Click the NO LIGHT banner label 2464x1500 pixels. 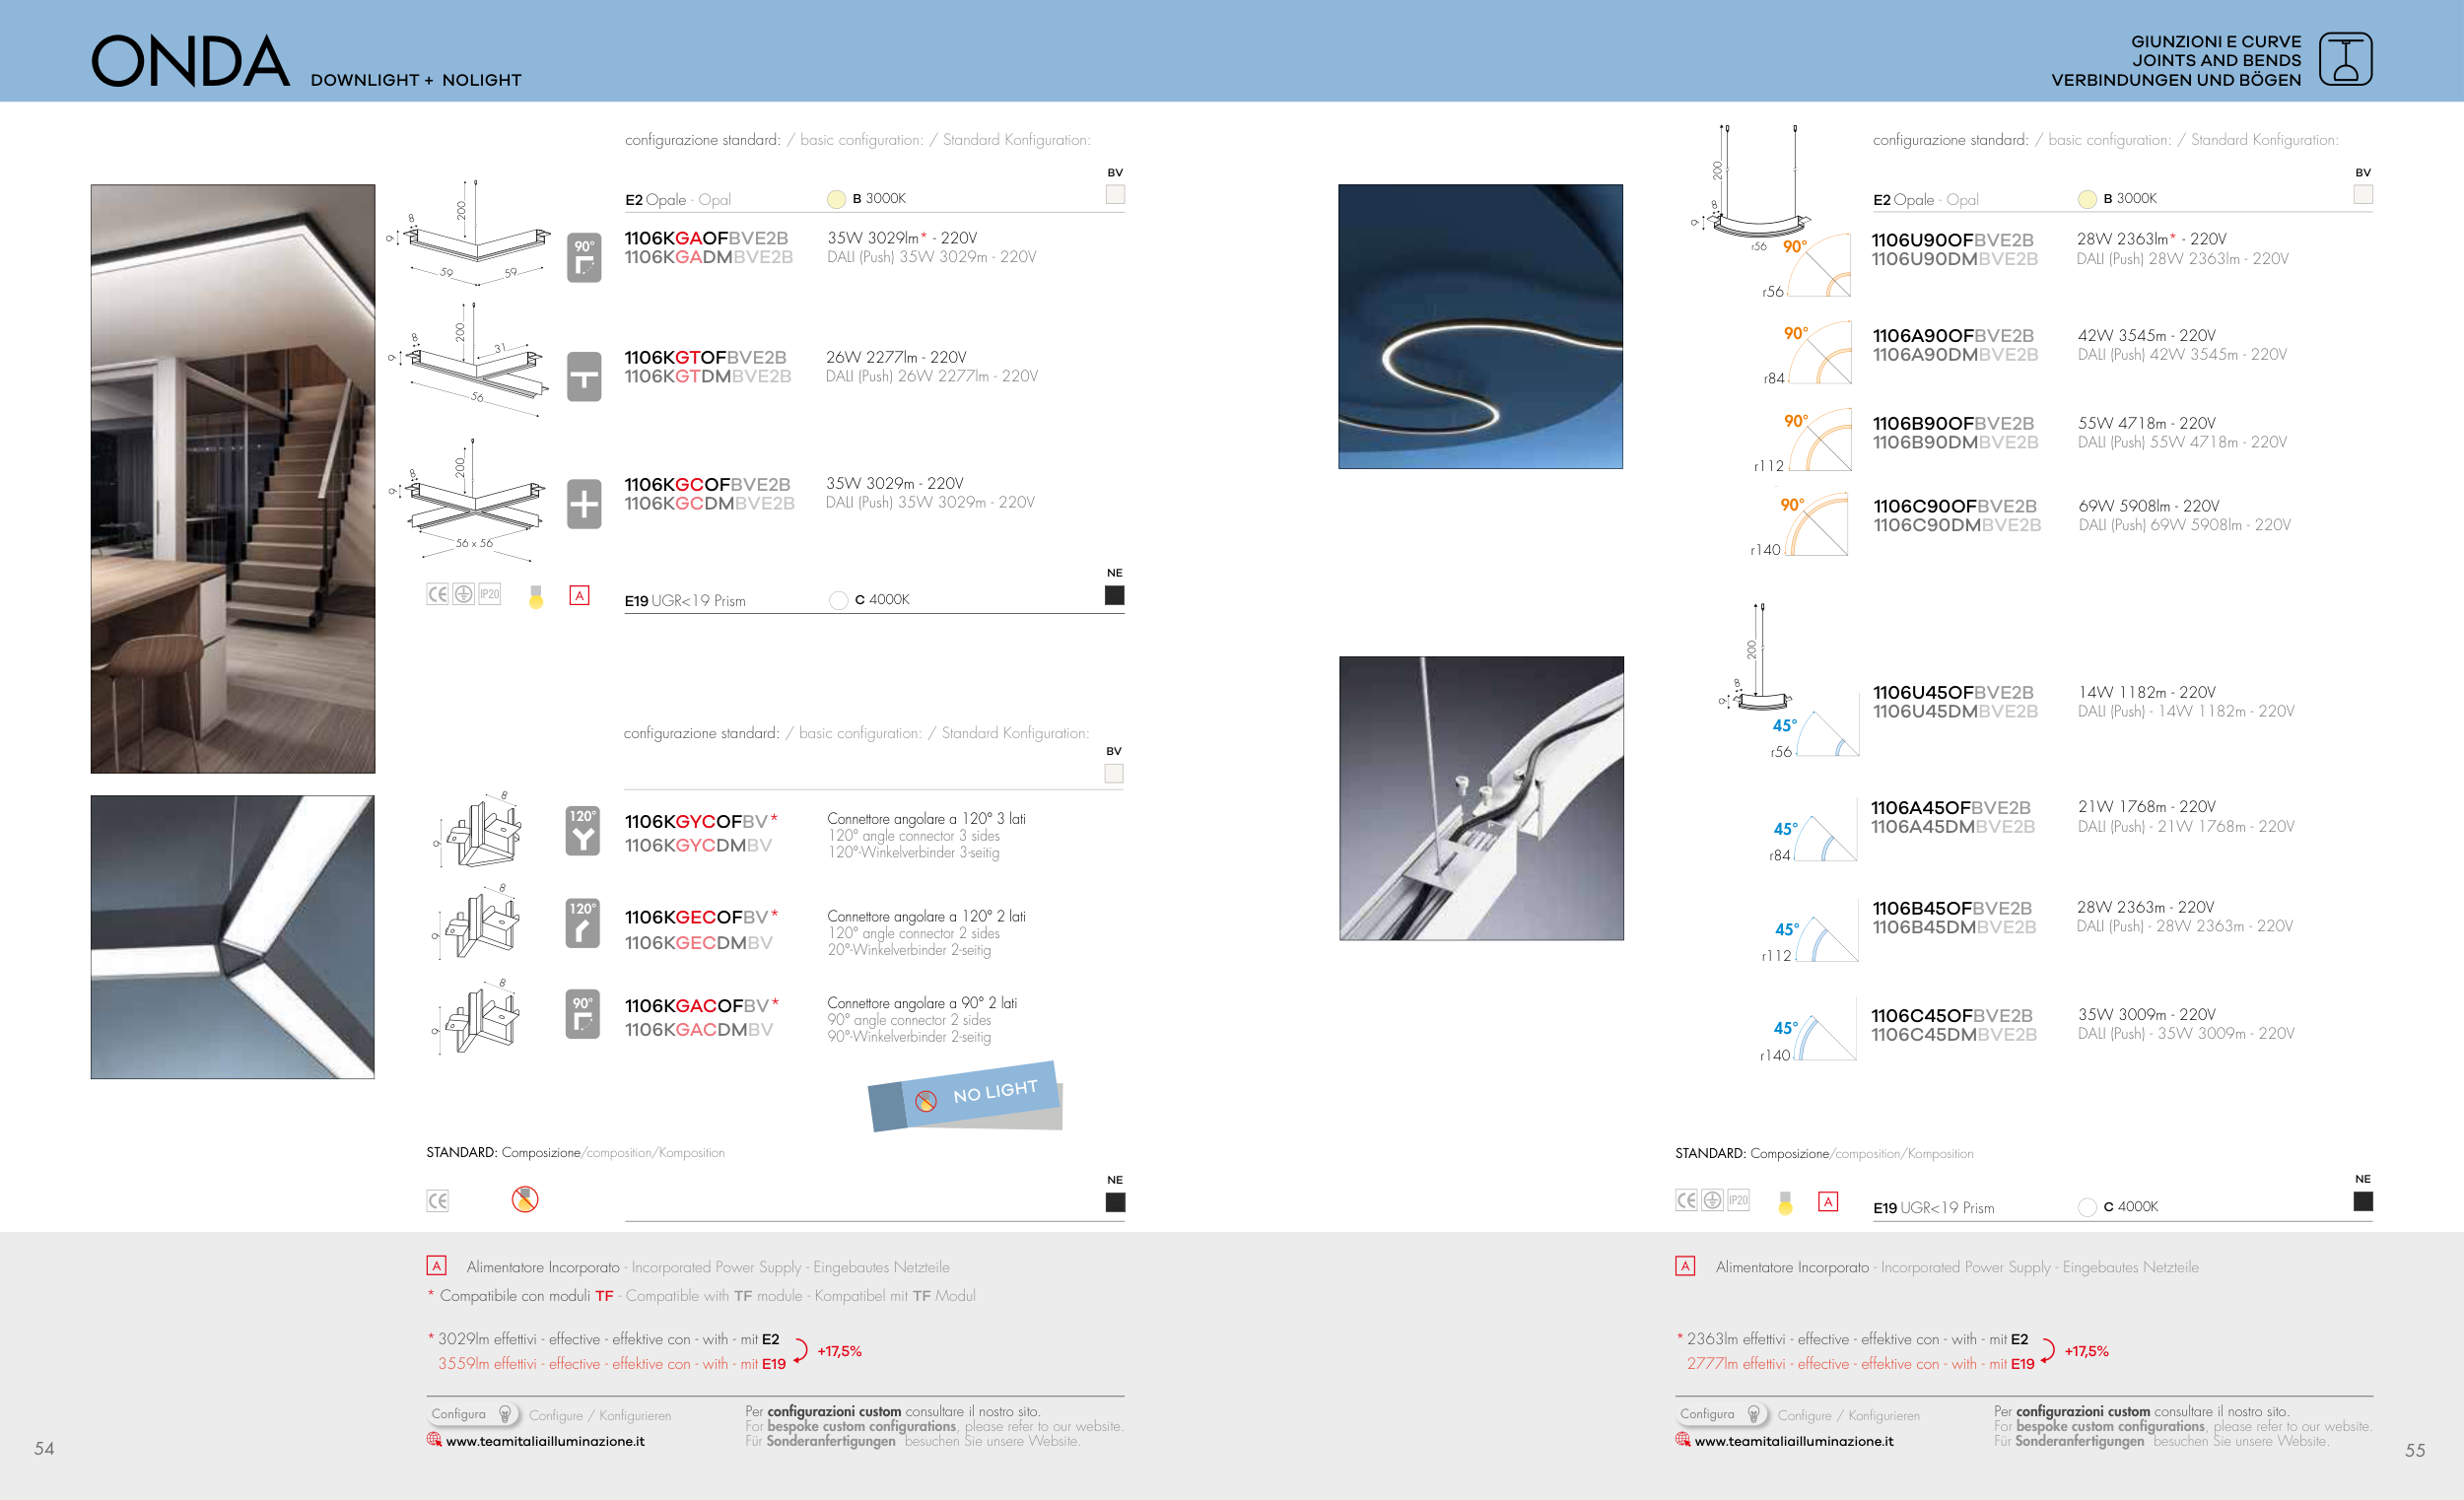click(x=994, y=1092)
